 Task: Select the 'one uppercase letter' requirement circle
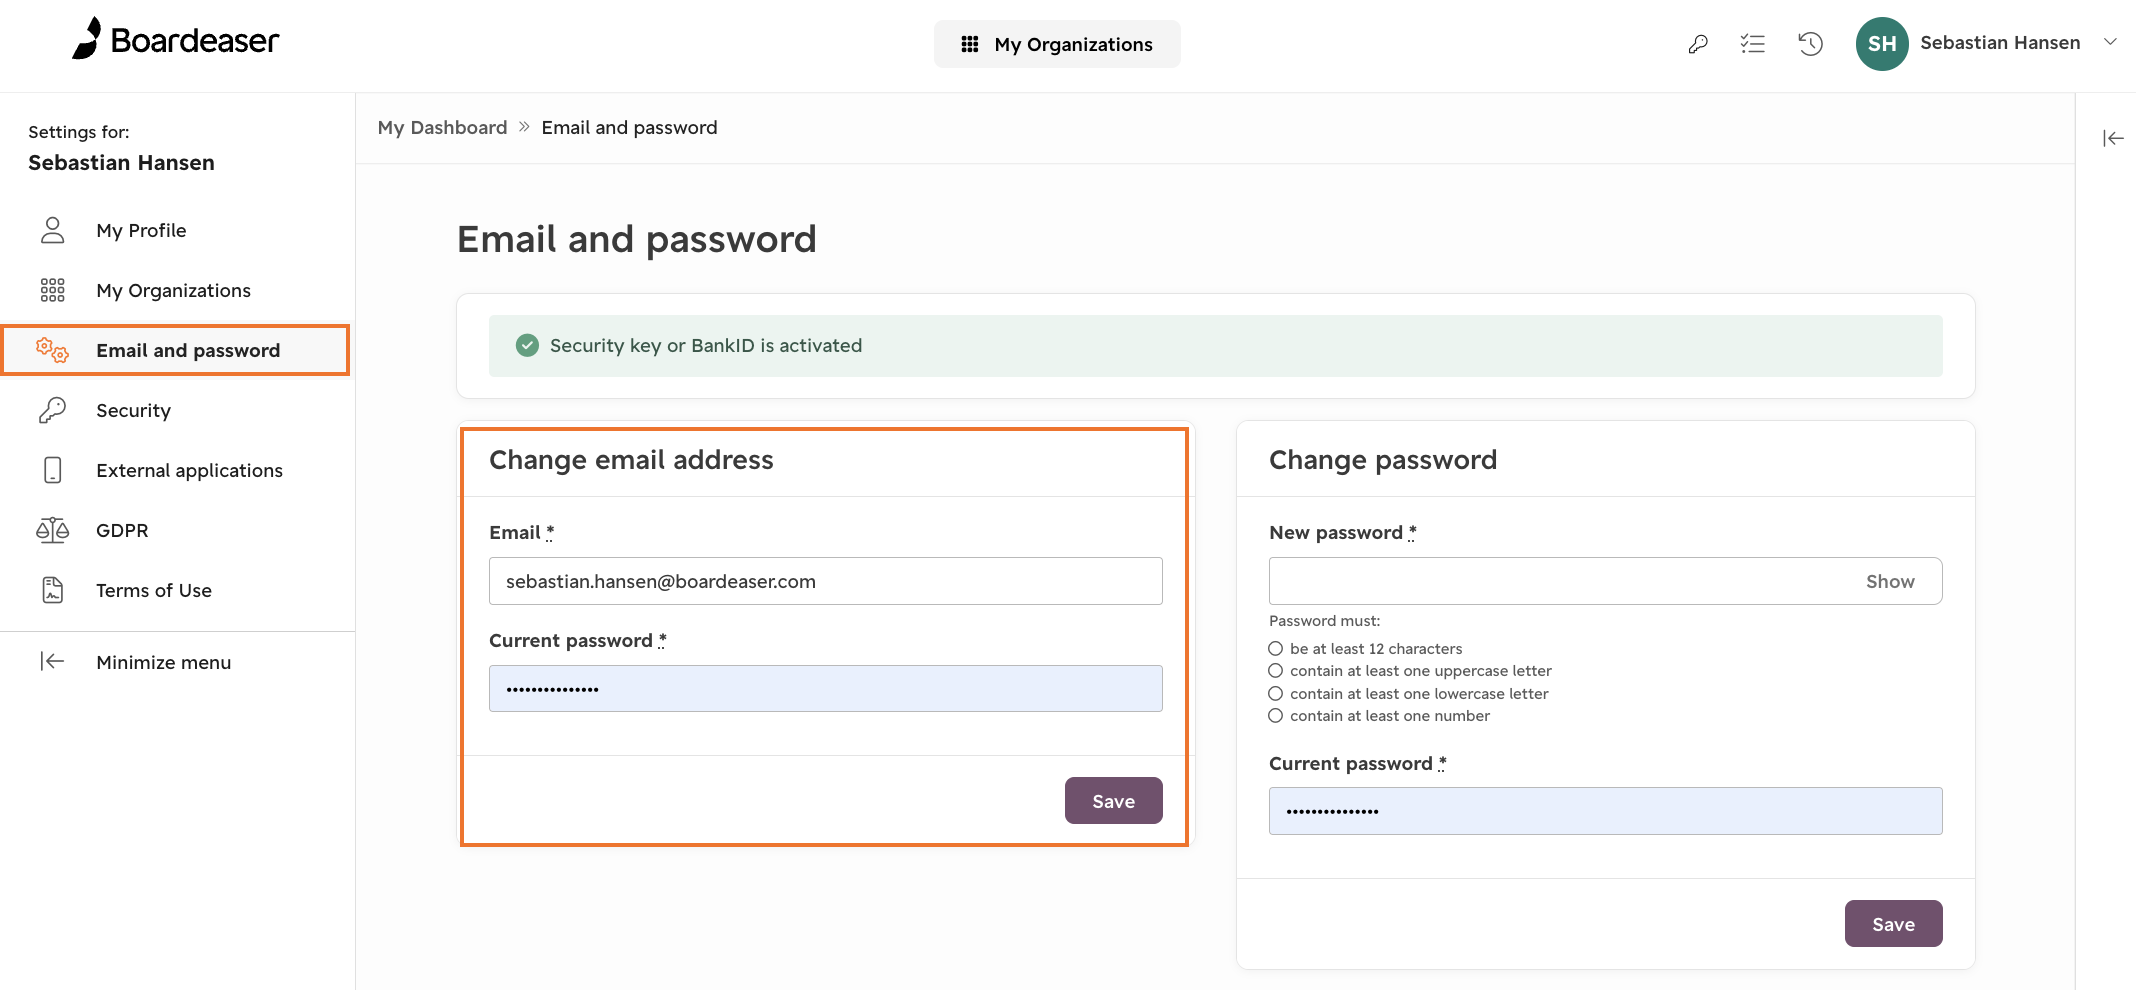[x=1275, y=670]
